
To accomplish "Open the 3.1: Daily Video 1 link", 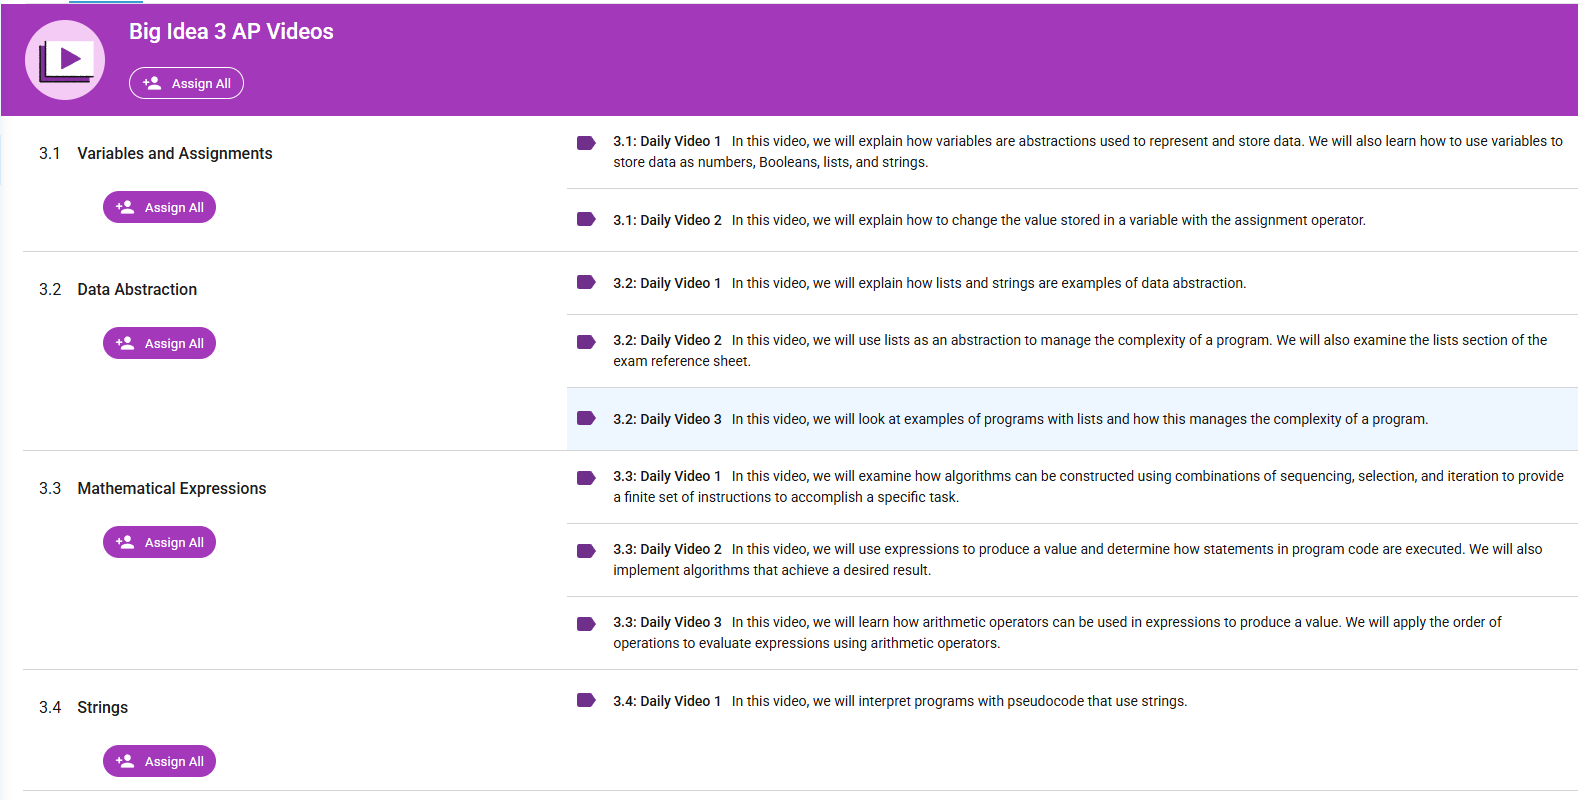I will pyautogui.click(x=666, y=141).
